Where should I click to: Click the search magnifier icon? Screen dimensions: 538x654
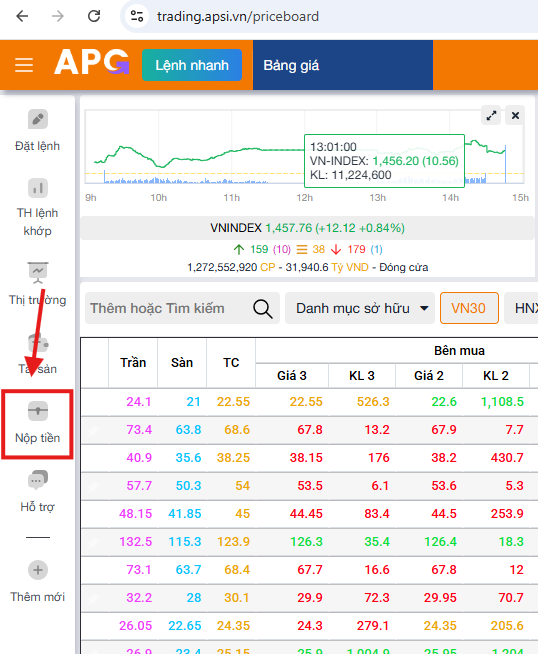pyautogui.click(x=263, y=309)
